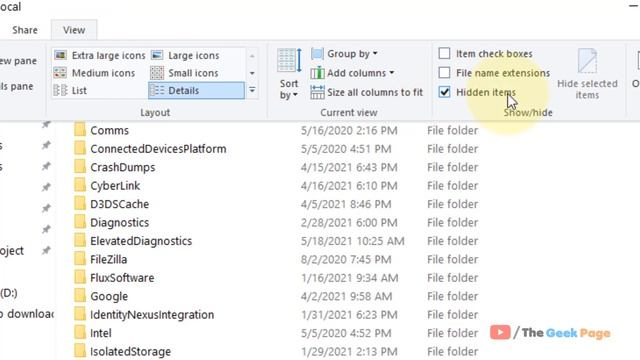Image resolution: width=640 pixels, height=360 pixels.
Task: Click Hide selected items button
Action: coord(587,73)
